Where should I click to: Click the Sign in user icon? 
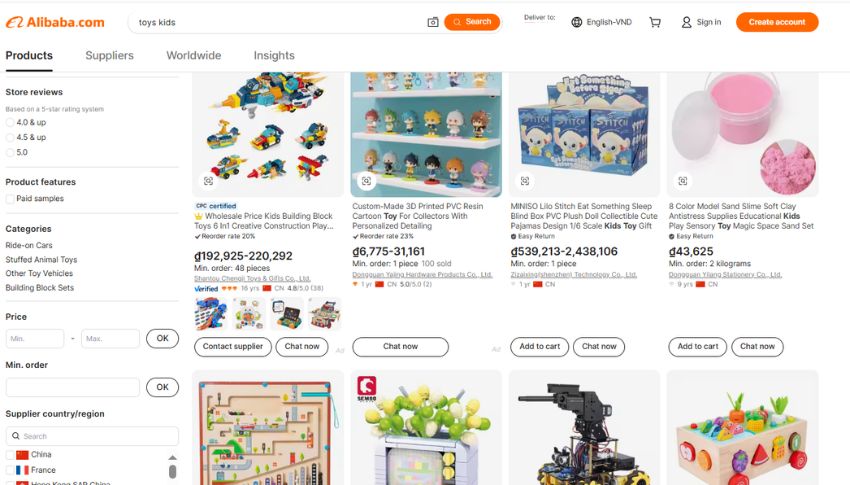686,22
